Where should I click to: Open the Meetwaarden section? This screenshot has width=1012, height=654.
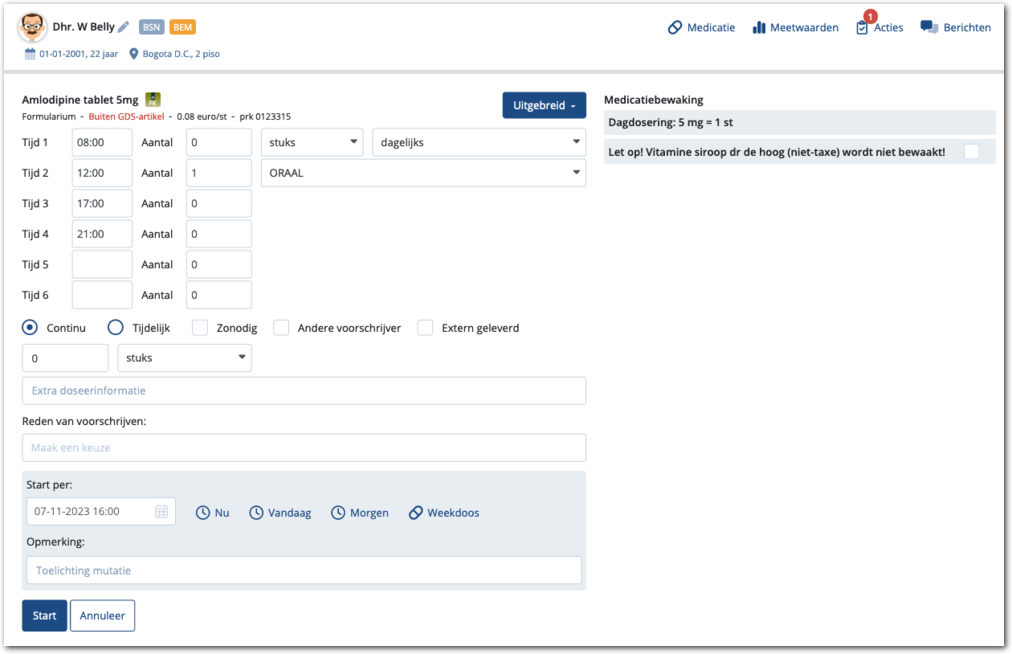pyautogui.click(x=795, y=27)
